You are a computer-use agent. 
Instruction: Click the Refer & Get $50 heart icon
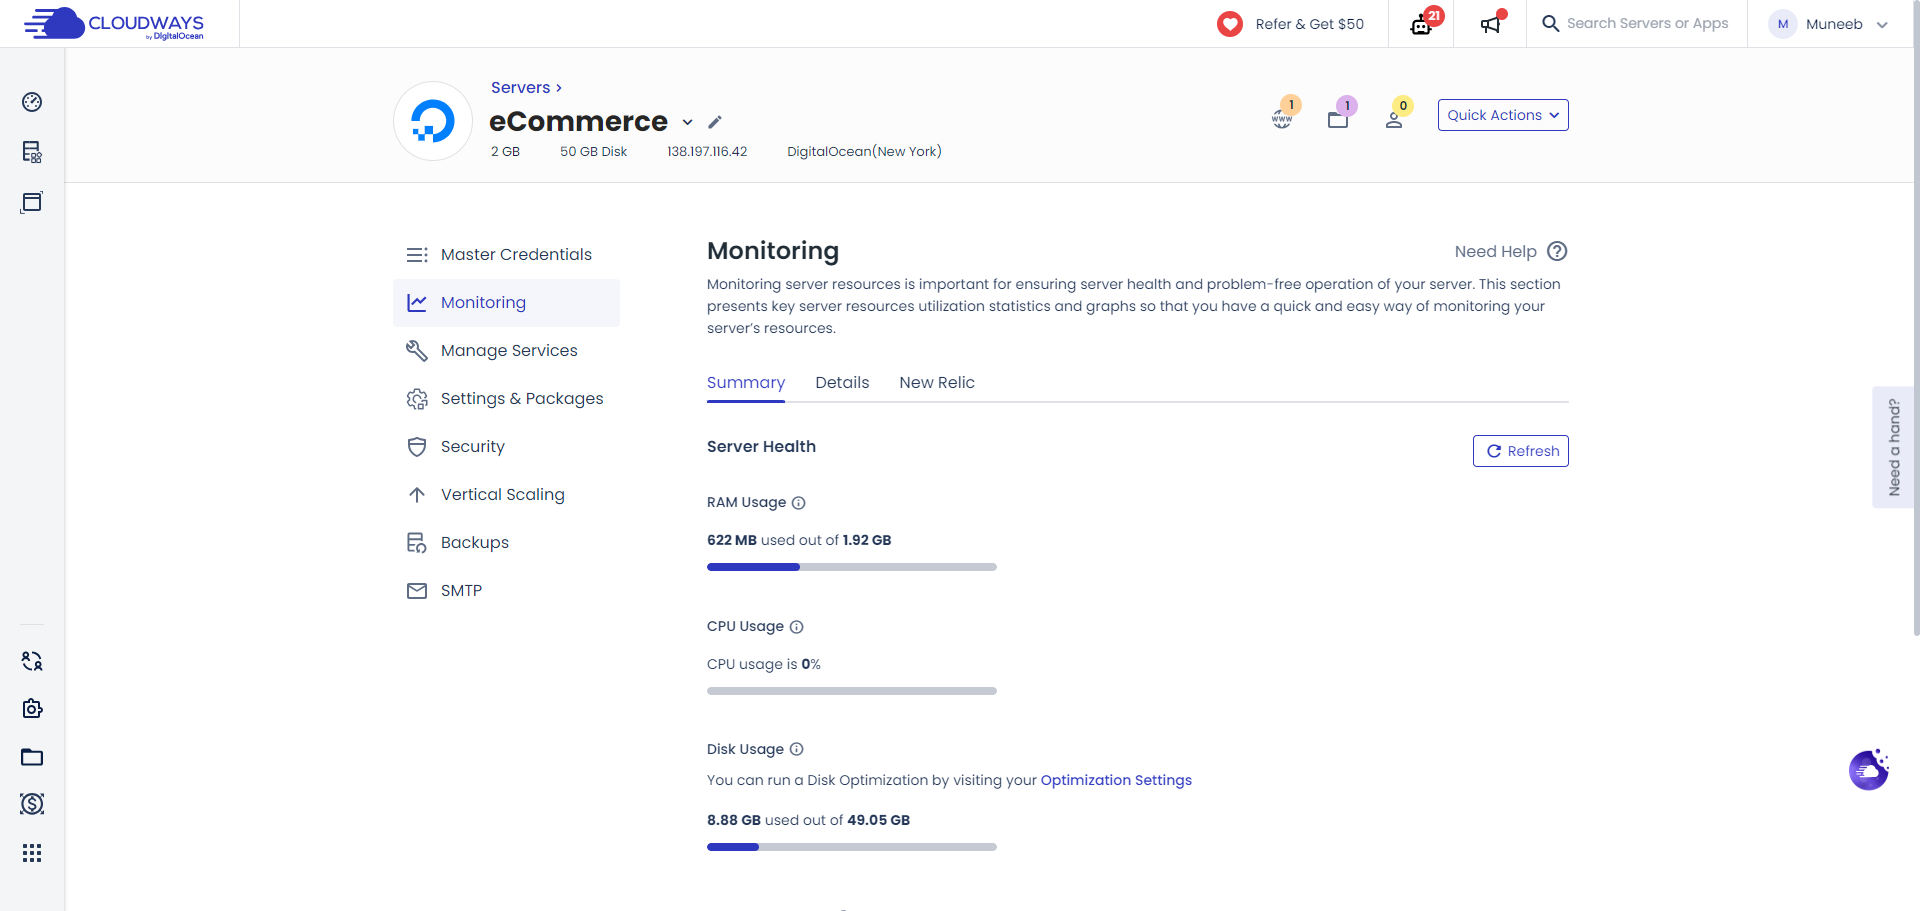pos(1229,23)
